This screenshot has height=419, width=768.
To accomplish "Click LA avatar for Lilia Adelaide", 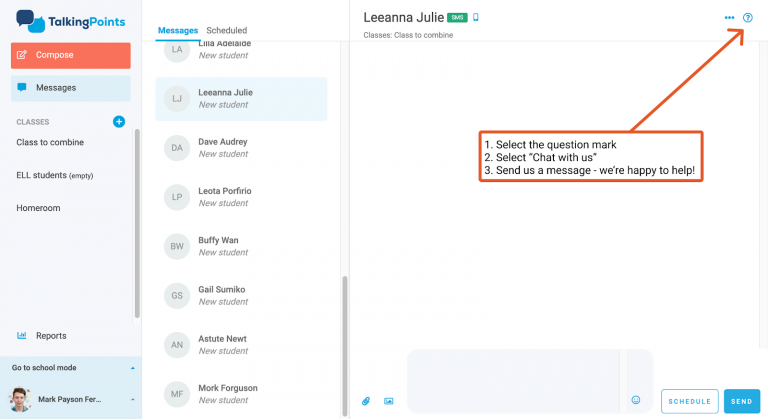I will coord(177,51).
